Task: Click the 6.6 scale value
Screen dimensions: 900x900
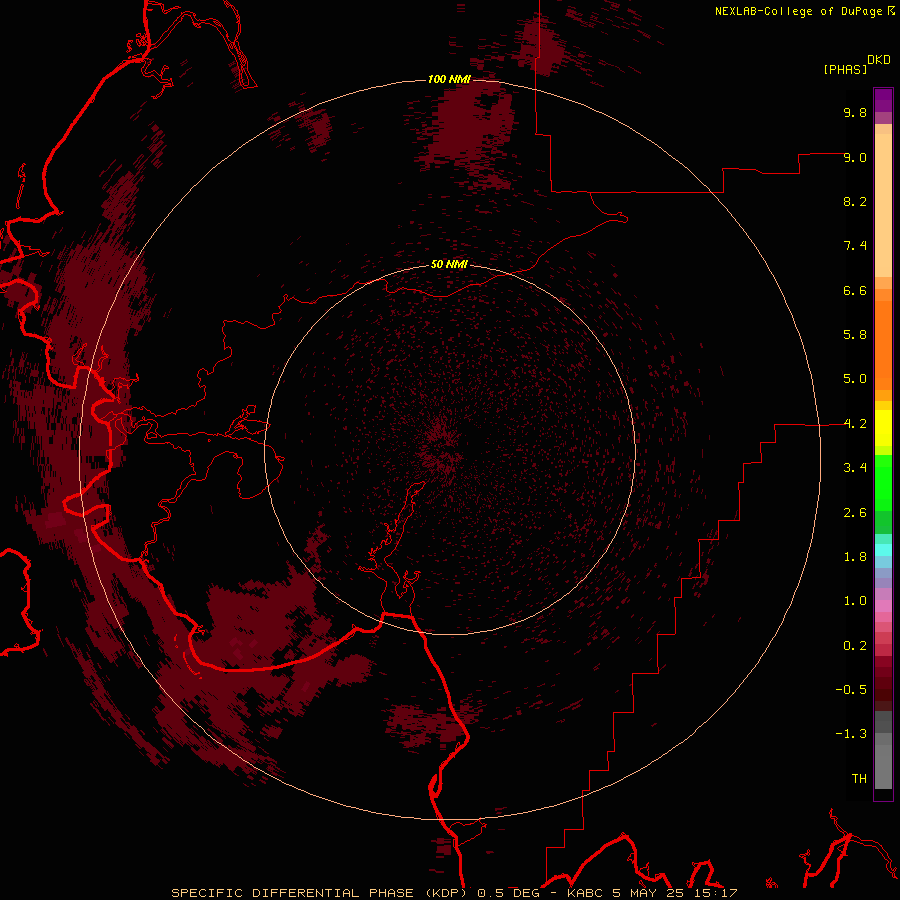Action: (x=855, y=290)
